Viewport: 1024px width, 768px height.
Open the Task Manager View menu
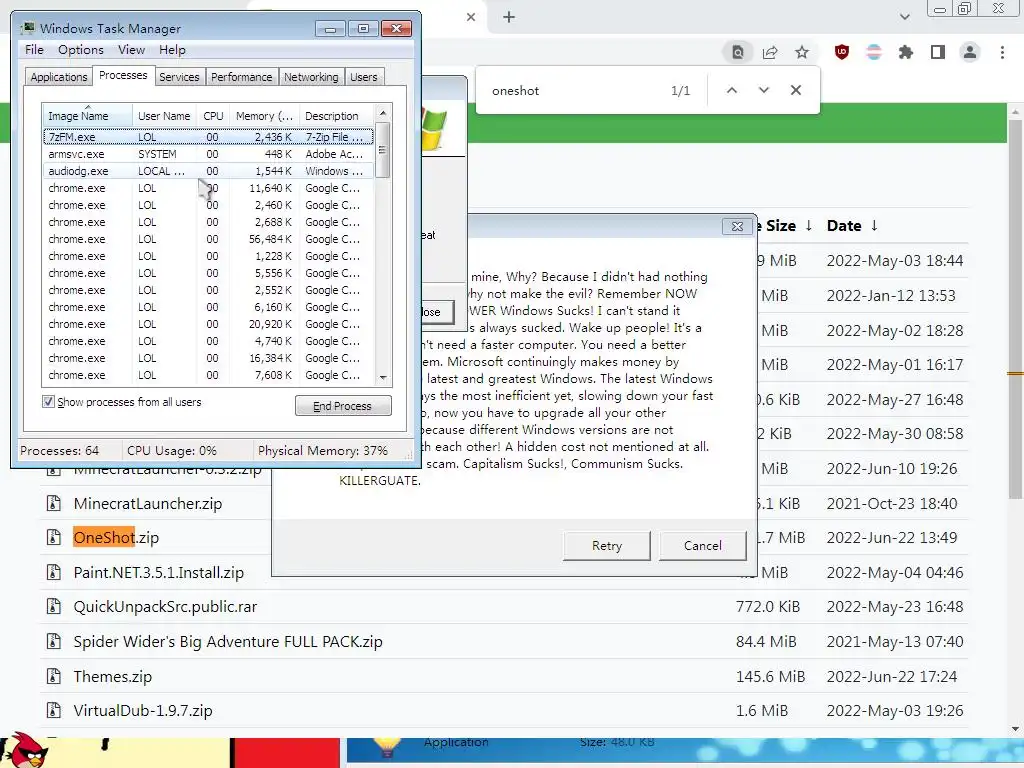[131, 50]
